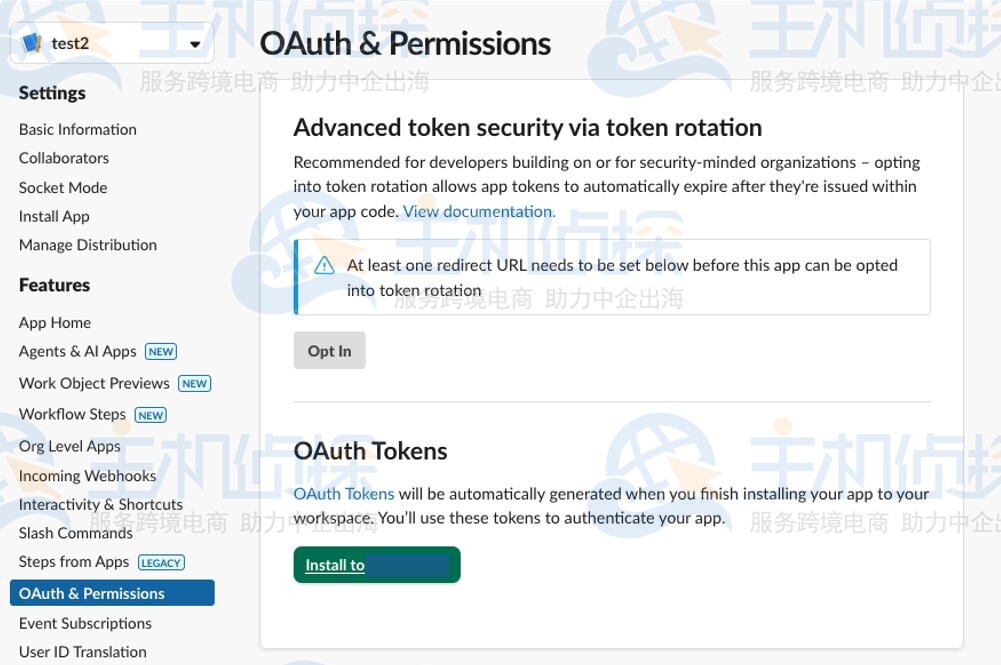Select App Home in sidebar
The width and height of the screenshot is (1001, 665).
point(55,322)
